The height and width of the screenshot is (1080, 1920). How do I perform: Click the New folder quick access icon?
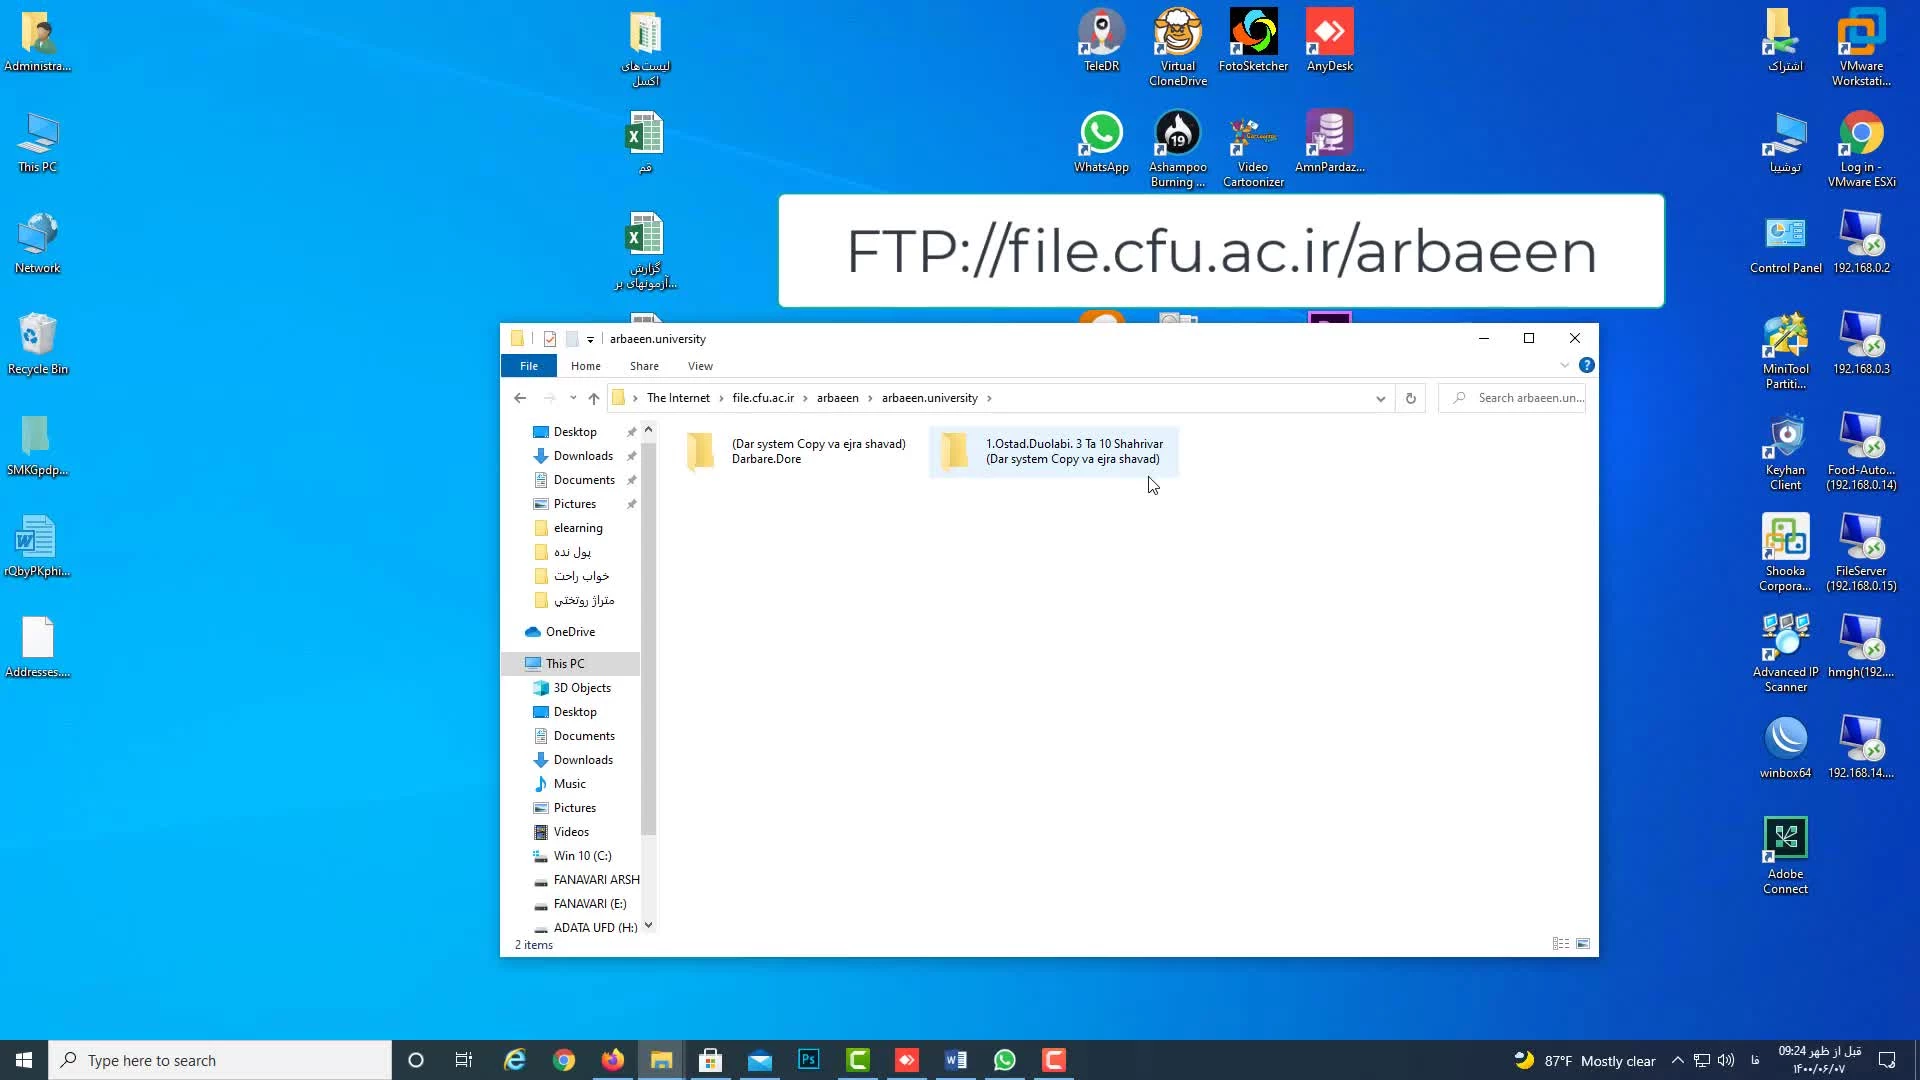click(572, 339)
